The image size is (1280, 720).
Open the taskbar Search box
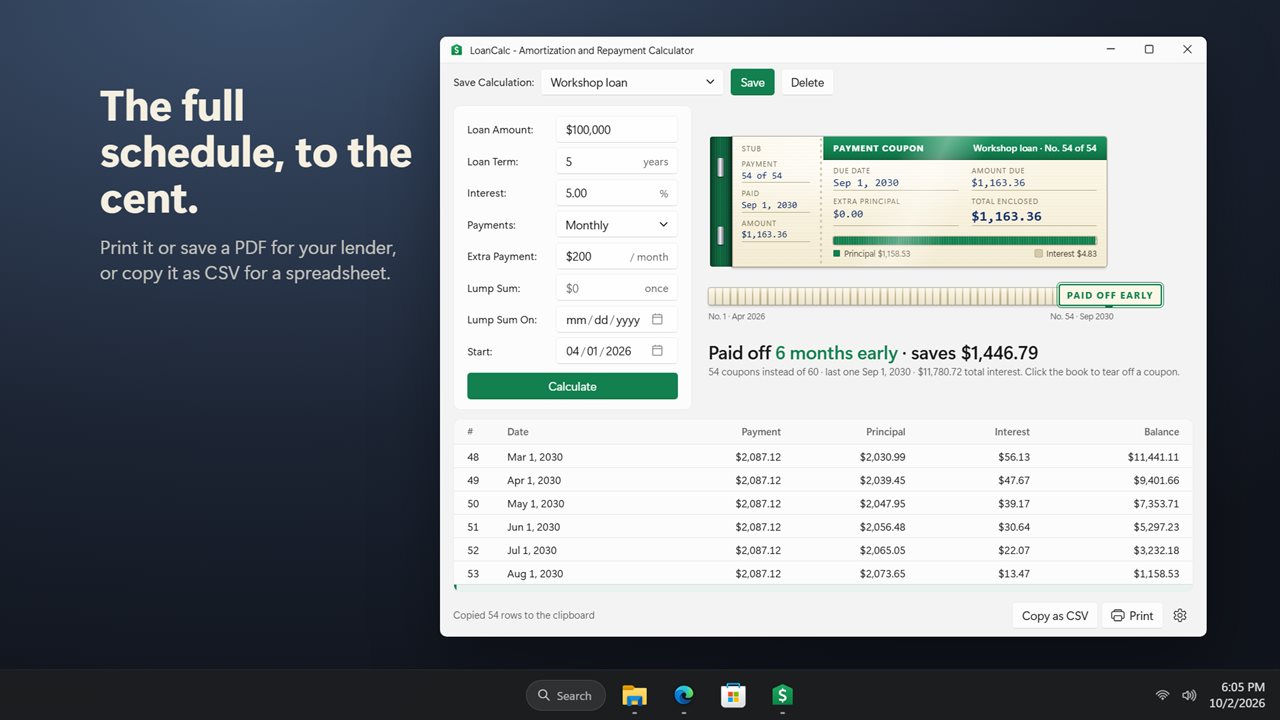click(565, 695)
